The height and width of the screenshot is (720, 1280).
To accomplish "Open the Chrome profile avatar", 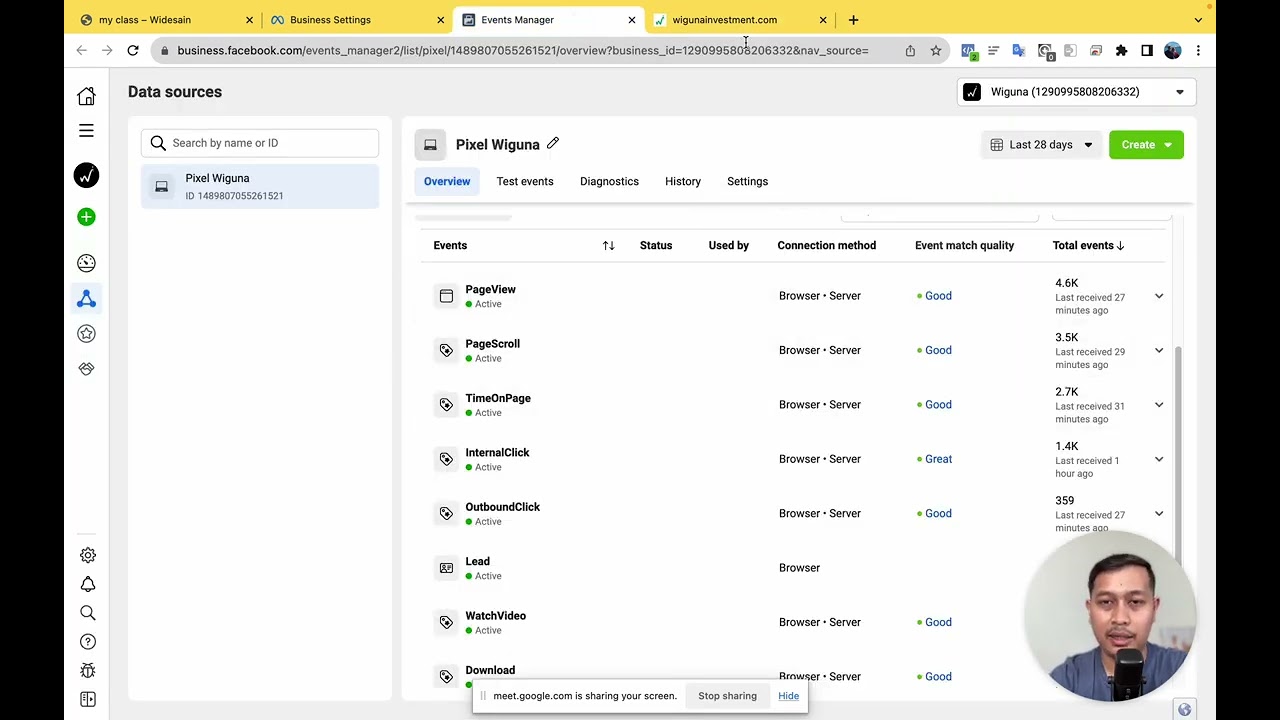I will pyautogui.click(x=1173, y=51).
